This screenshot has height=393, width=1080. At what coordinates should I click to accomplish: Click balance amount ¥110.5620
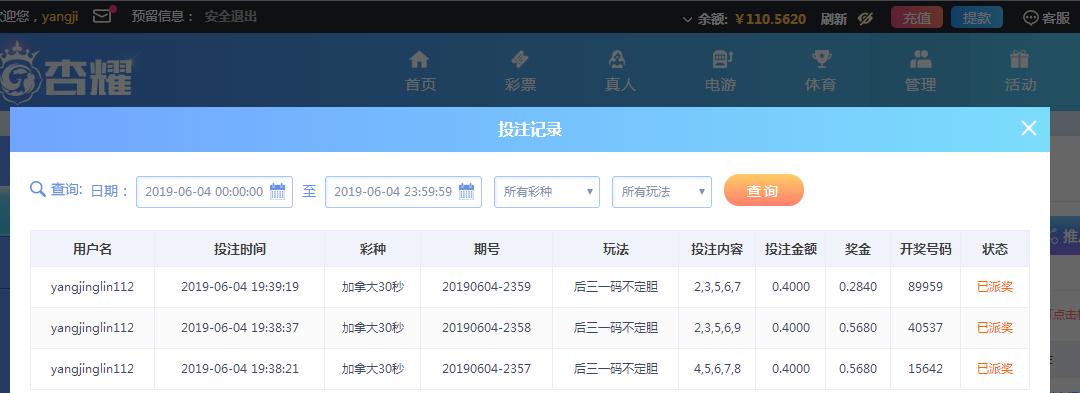[770, 19]
